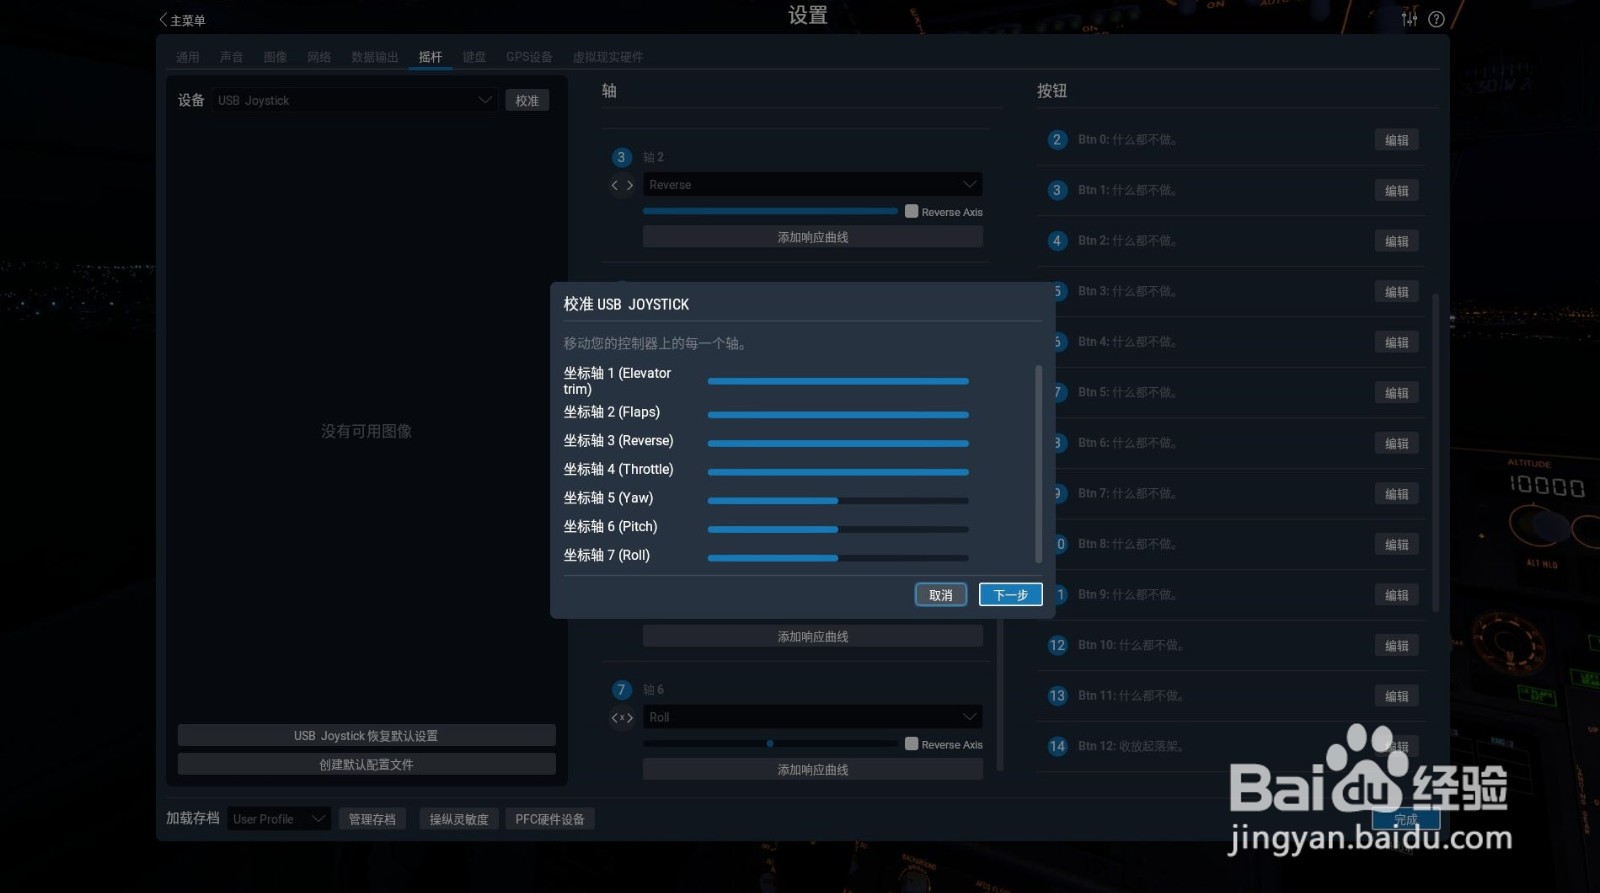Click number 12 badge beside Btn 10
Screen dimensions: 1600x893
click(1057, 645)
